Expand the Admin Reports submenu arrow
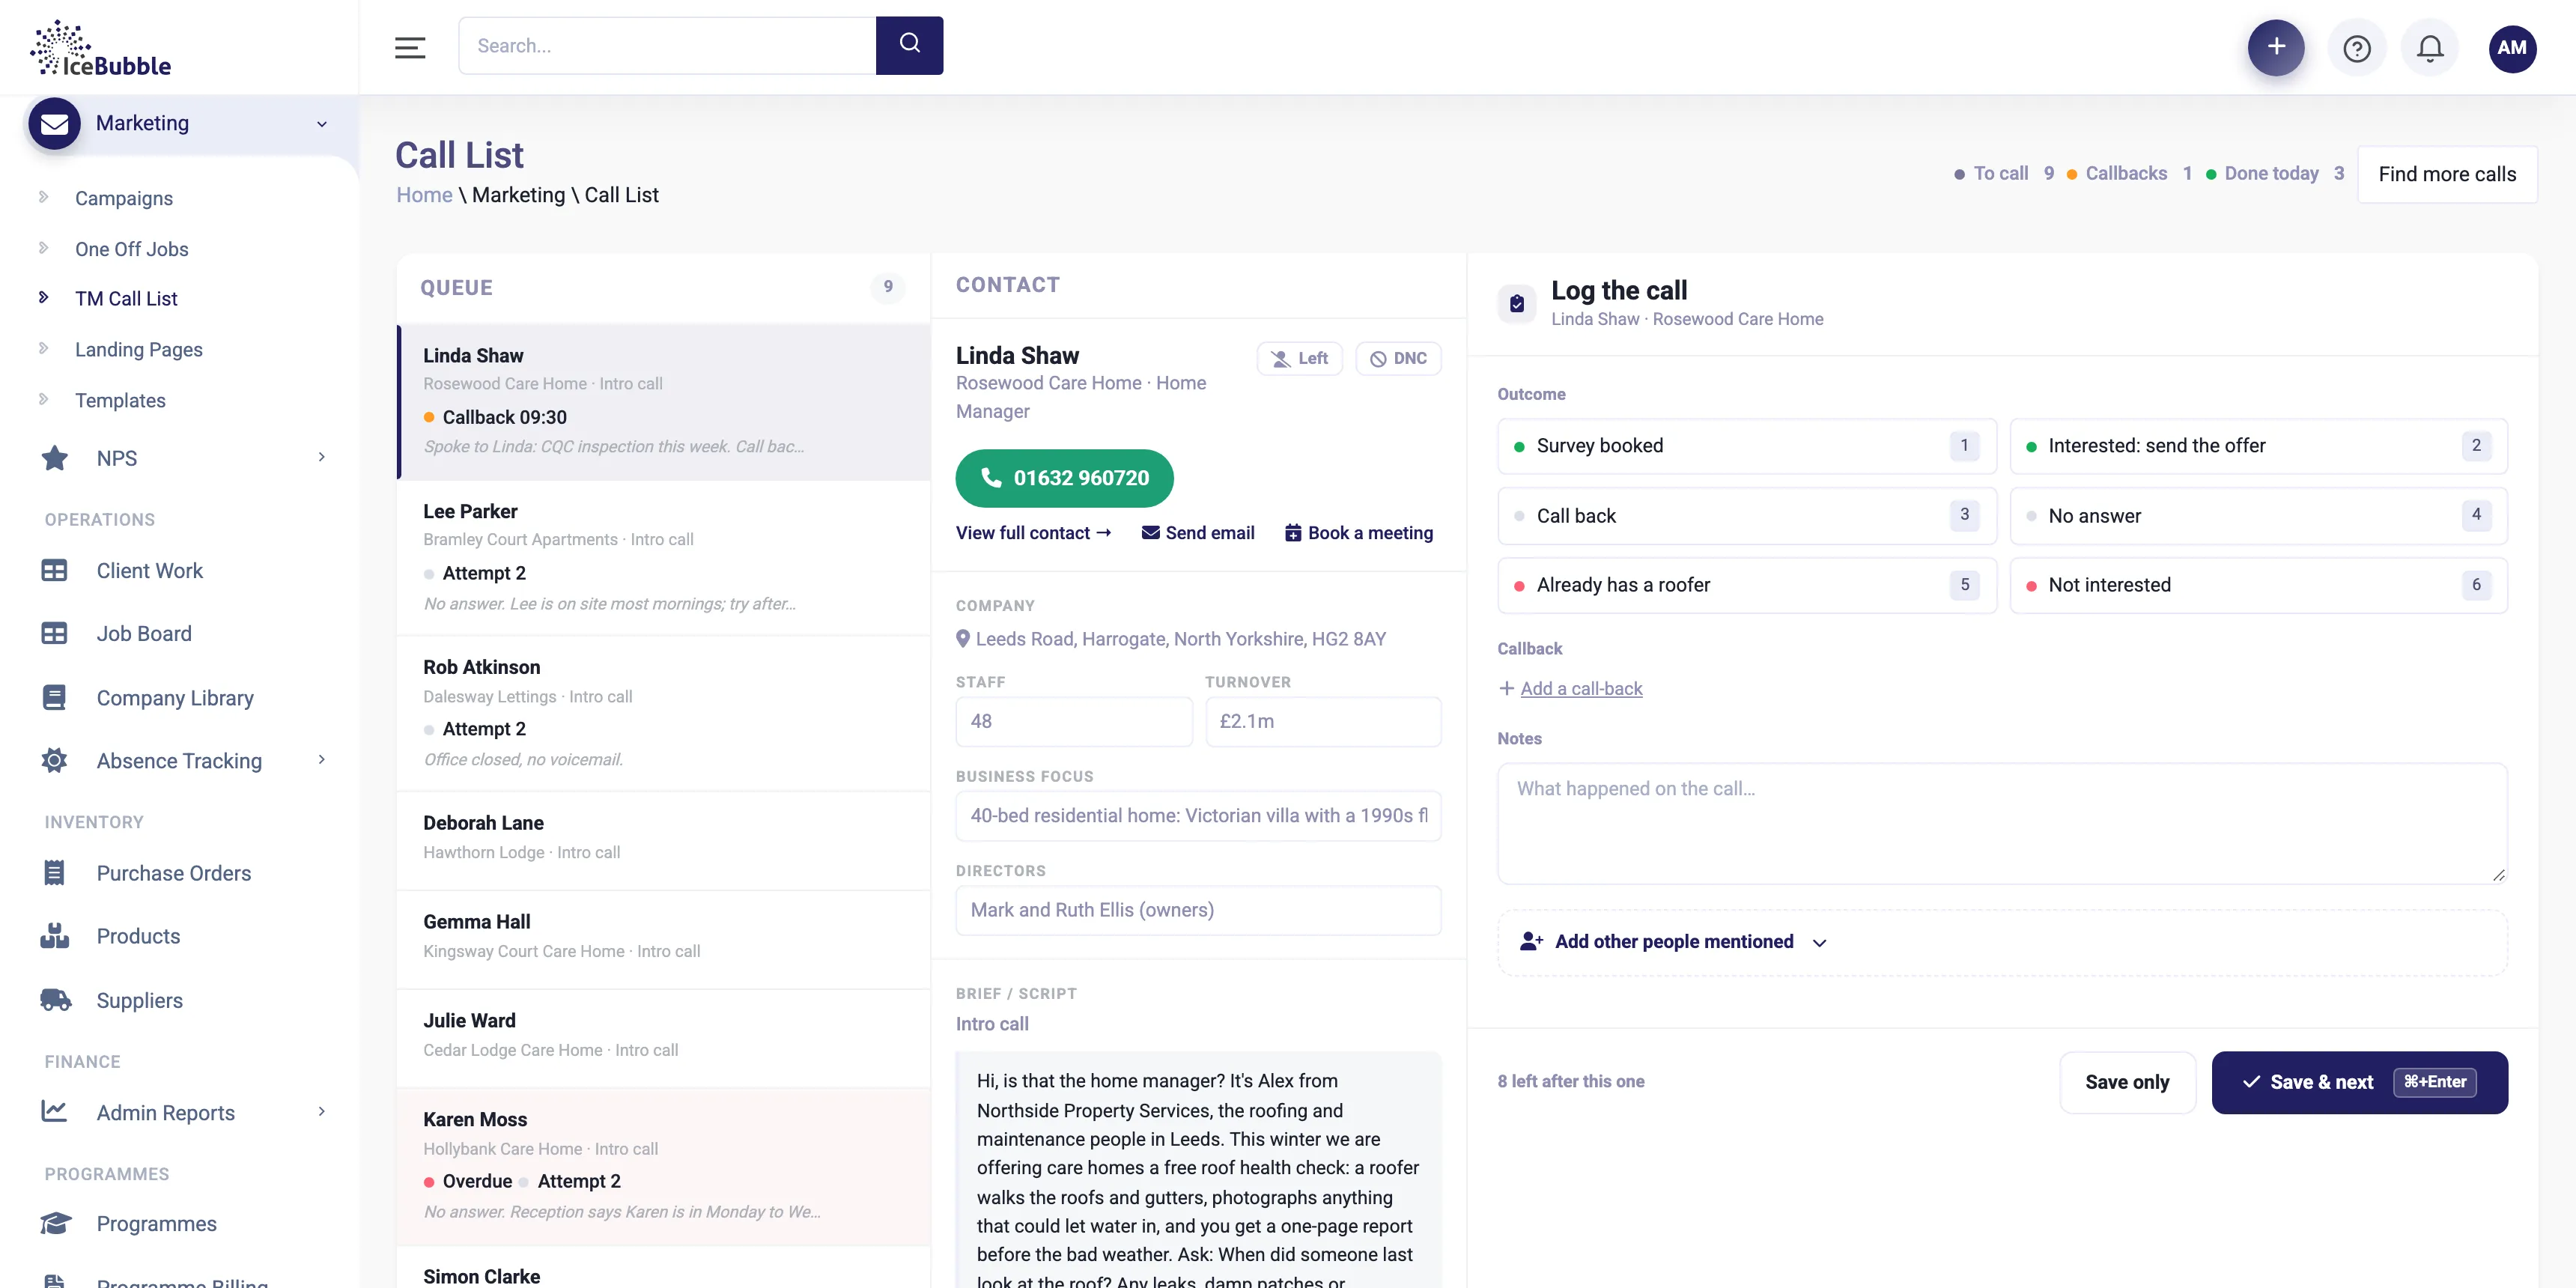The width and height of the screenshot is (2576, 1288). click(322, 1112)
